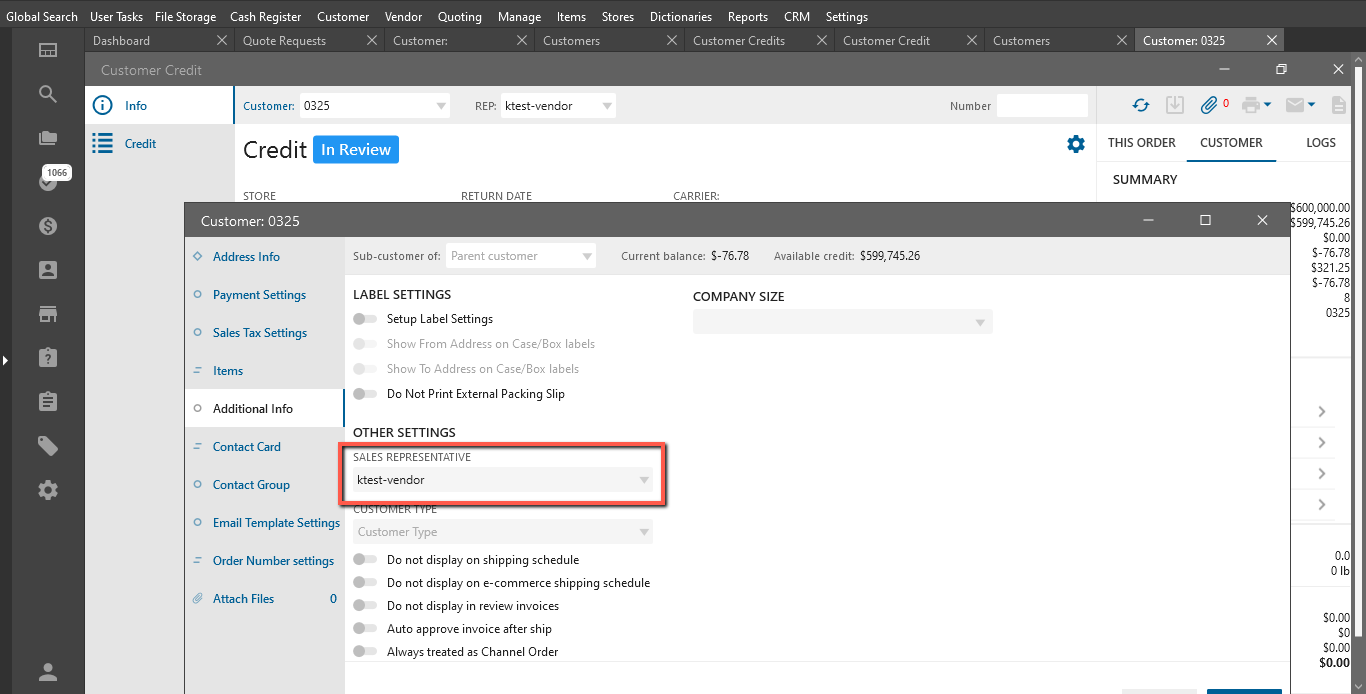Screen dimensions: 1366x694
Task: Click the Number input field
Action: coord(1041,106)
